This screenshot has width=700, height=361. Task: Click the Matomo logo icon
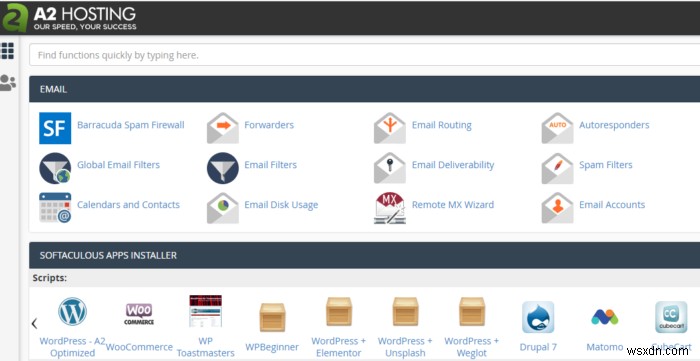(x=604, y=317)
